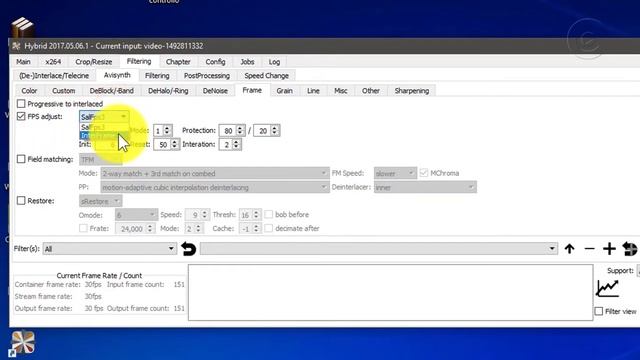Open the FM Speed slower dropdown
This screenshot has height=360, width=640.
tap(395, 173)
